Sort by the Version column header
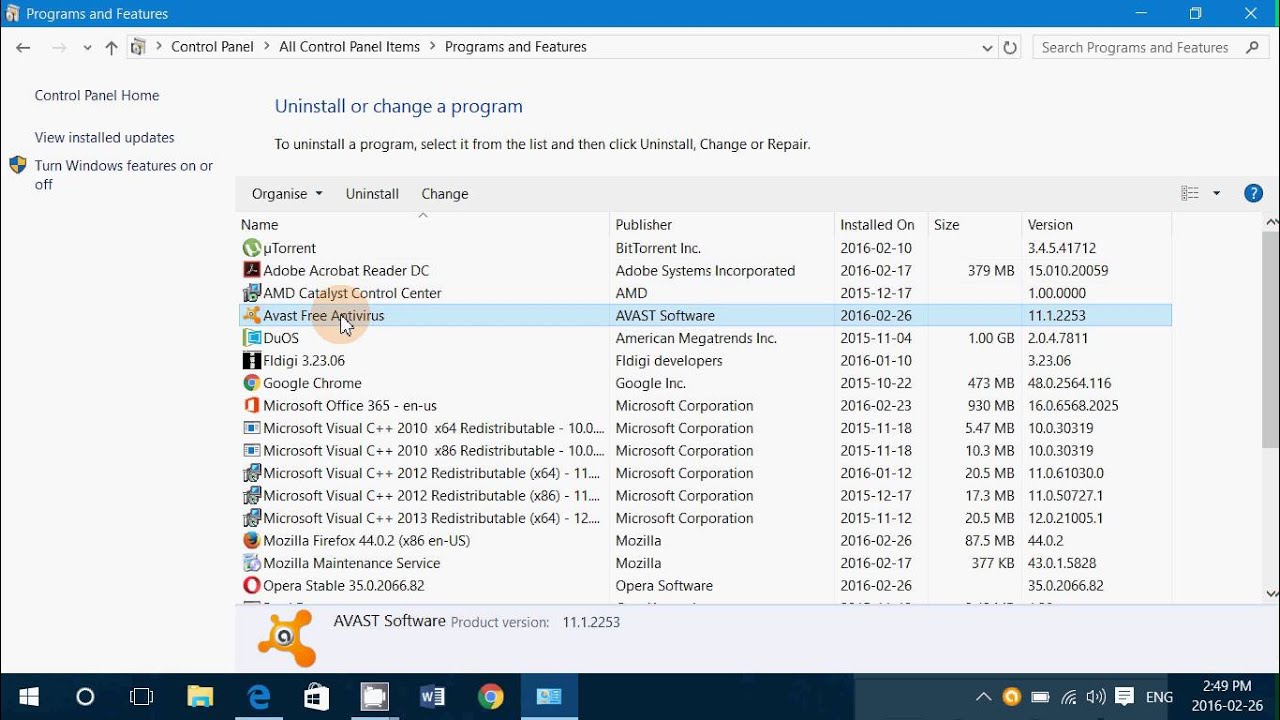 click(x=1096, y=225)
